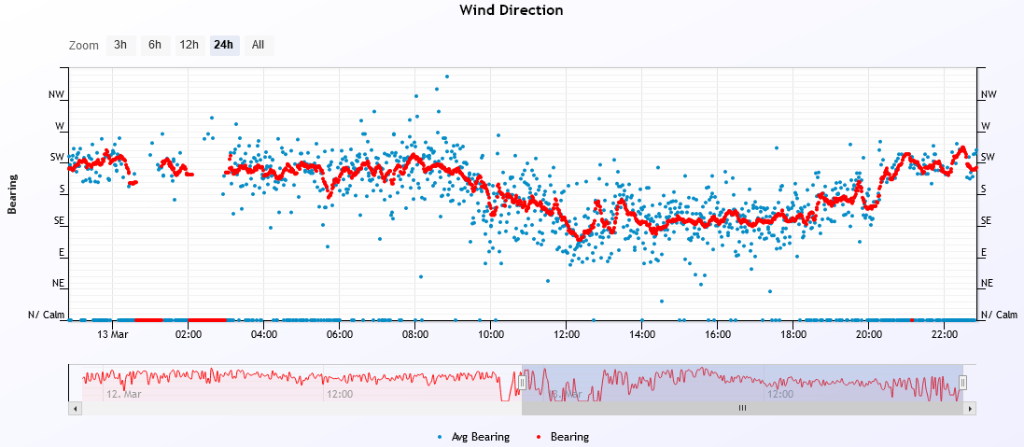Show all data with All zoom button
This screenshot has width=1024, height=447.
(x=259, y=45)
